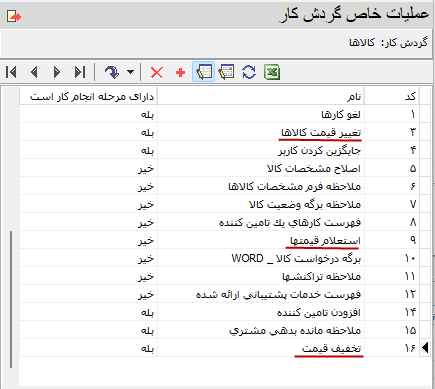The image size is (435, 389).
Task: Delete the record with the red X
Action: tap(157, 72)
